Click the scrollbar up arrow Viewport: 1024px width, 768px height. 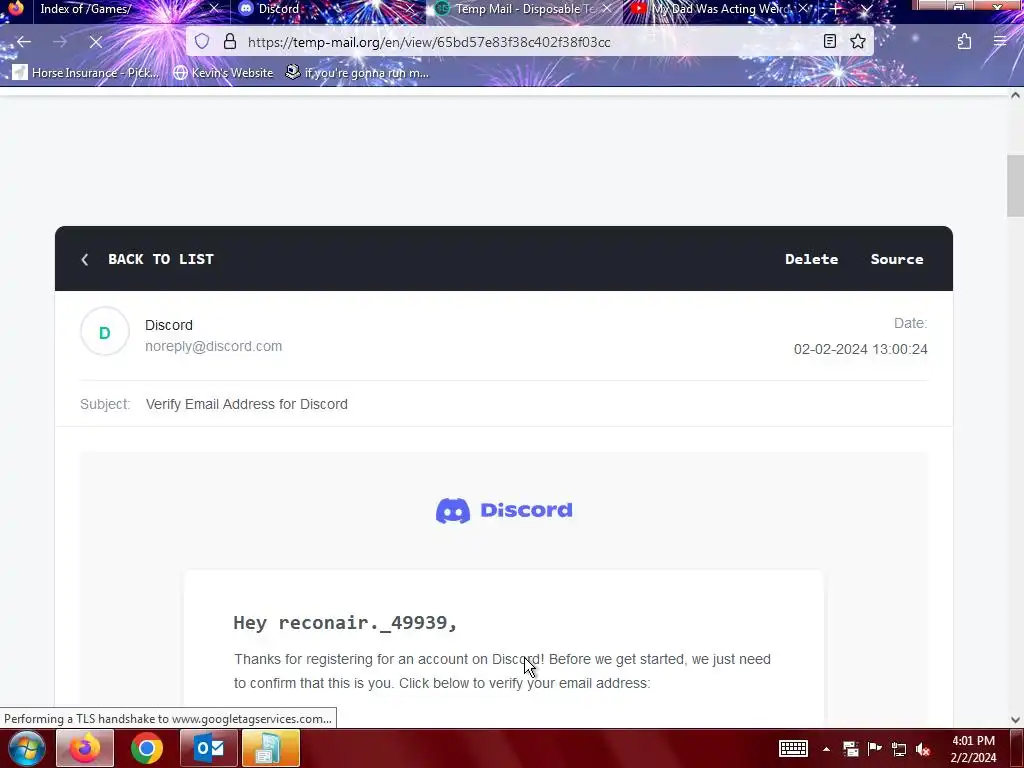[1015, 95]
